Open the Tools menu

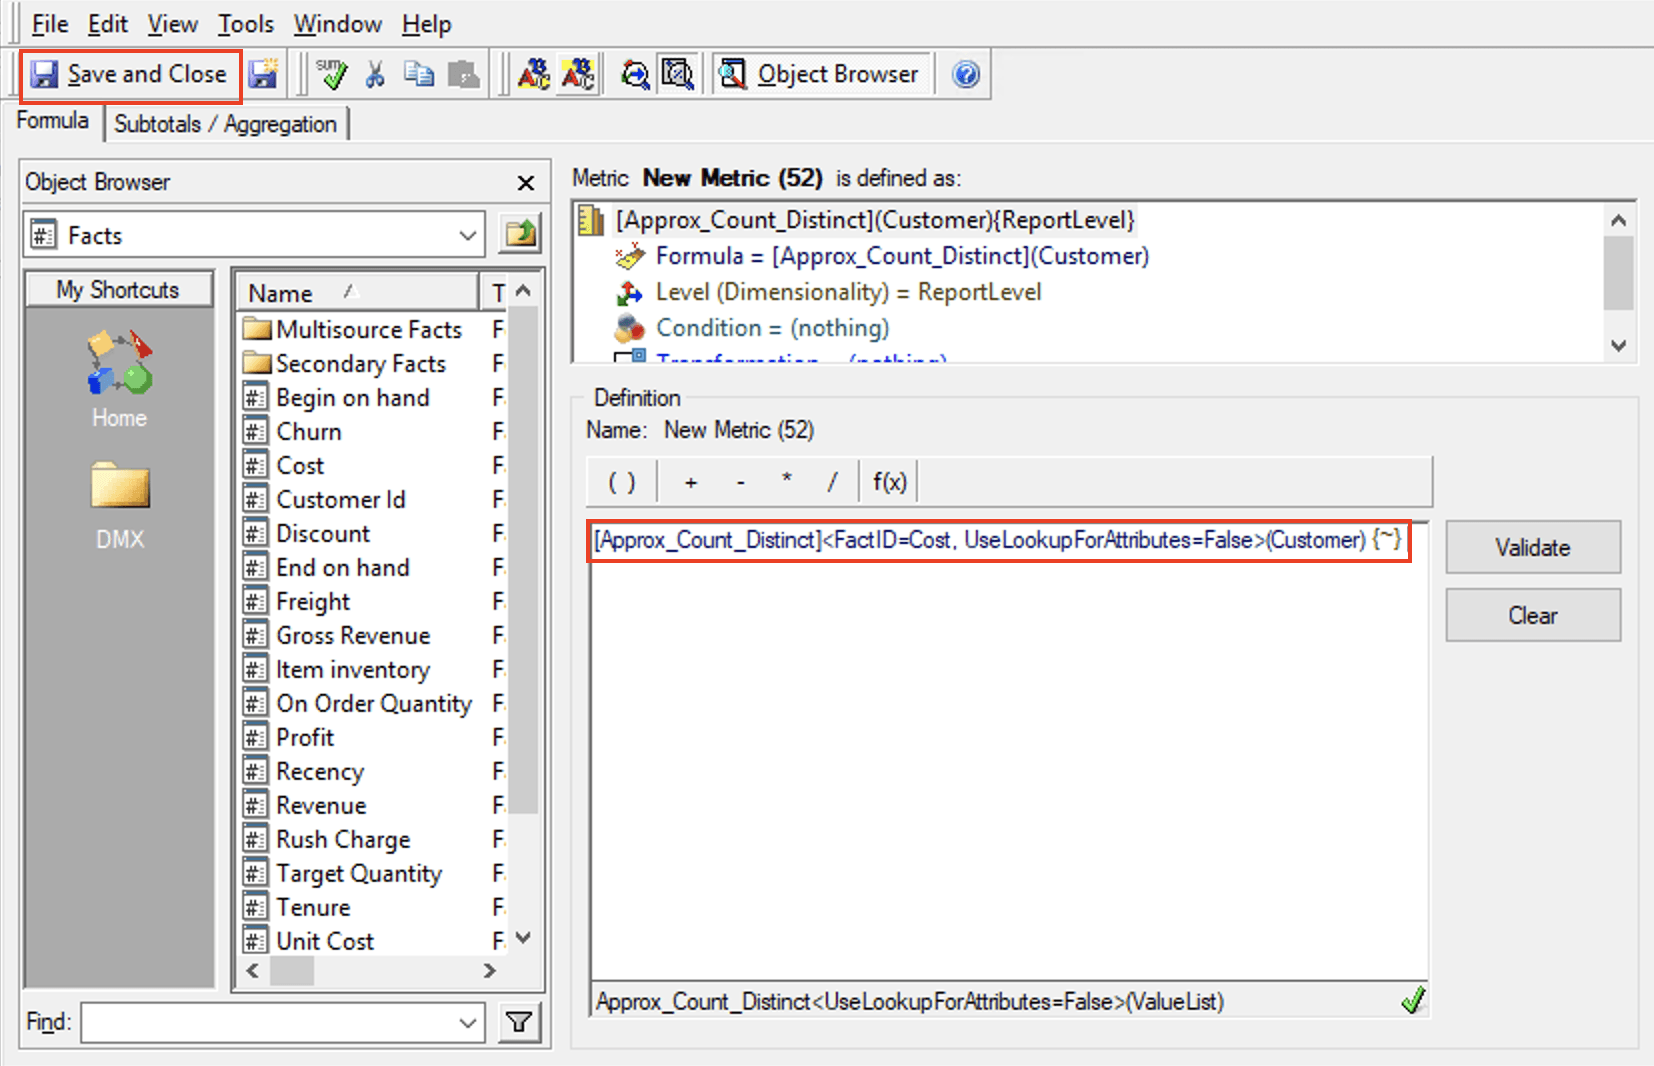245,24
